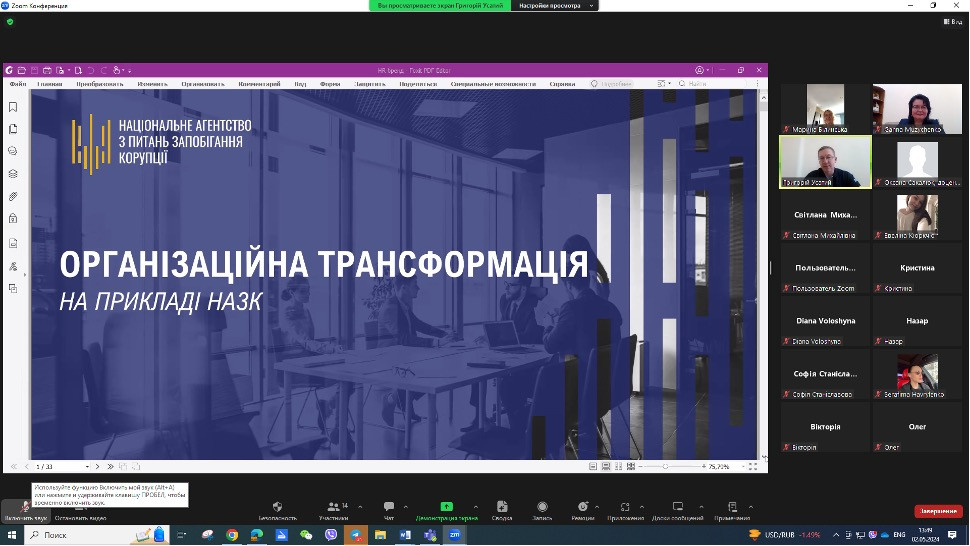Toggle Foxit fullscreen view icon
Viewport: 970px width, 546px height.
point(753,466)
